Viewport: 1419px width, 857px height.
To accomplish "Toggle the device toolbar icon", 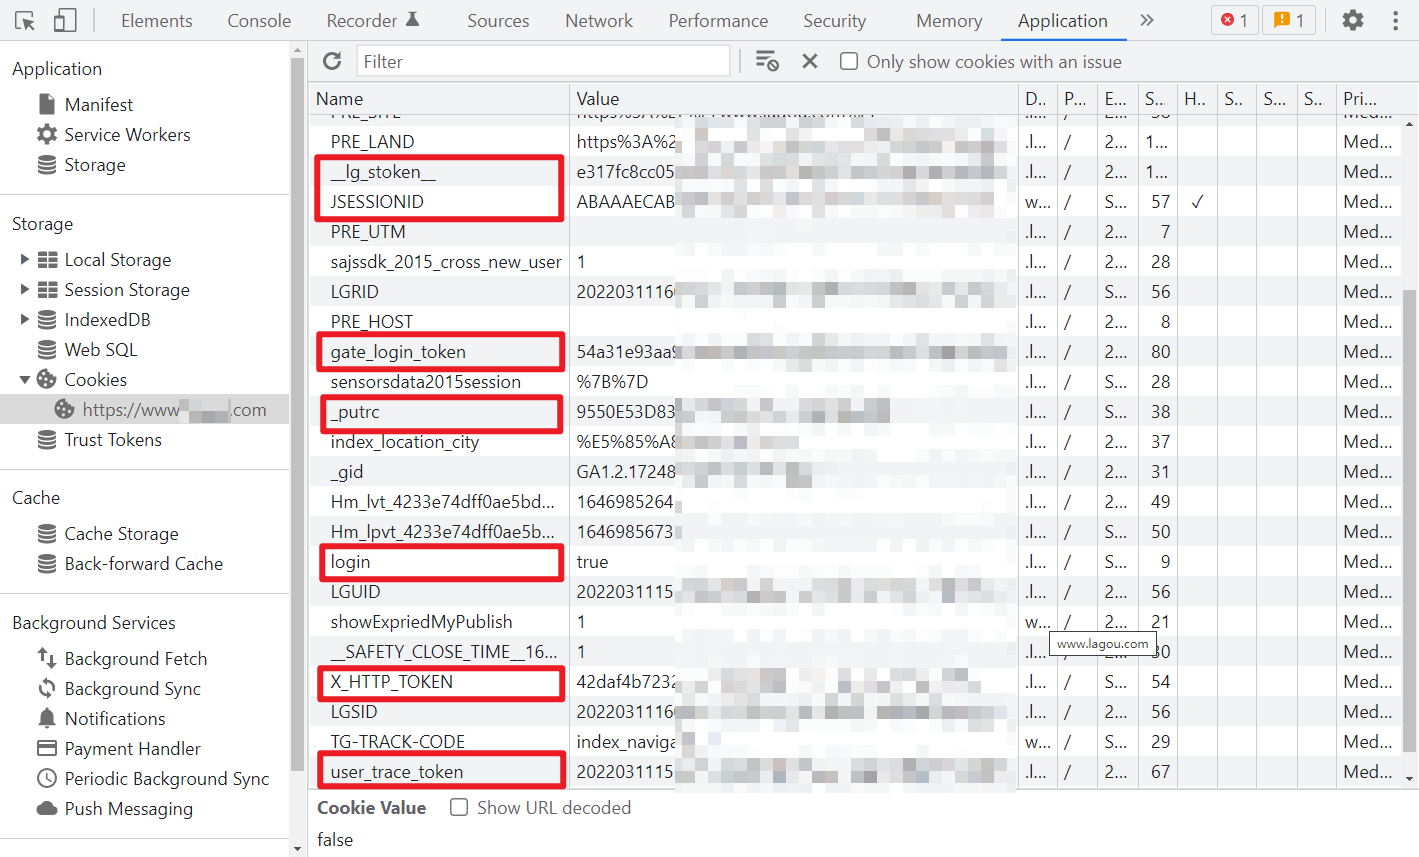I will pyautogui.click(x=64, y=20).
